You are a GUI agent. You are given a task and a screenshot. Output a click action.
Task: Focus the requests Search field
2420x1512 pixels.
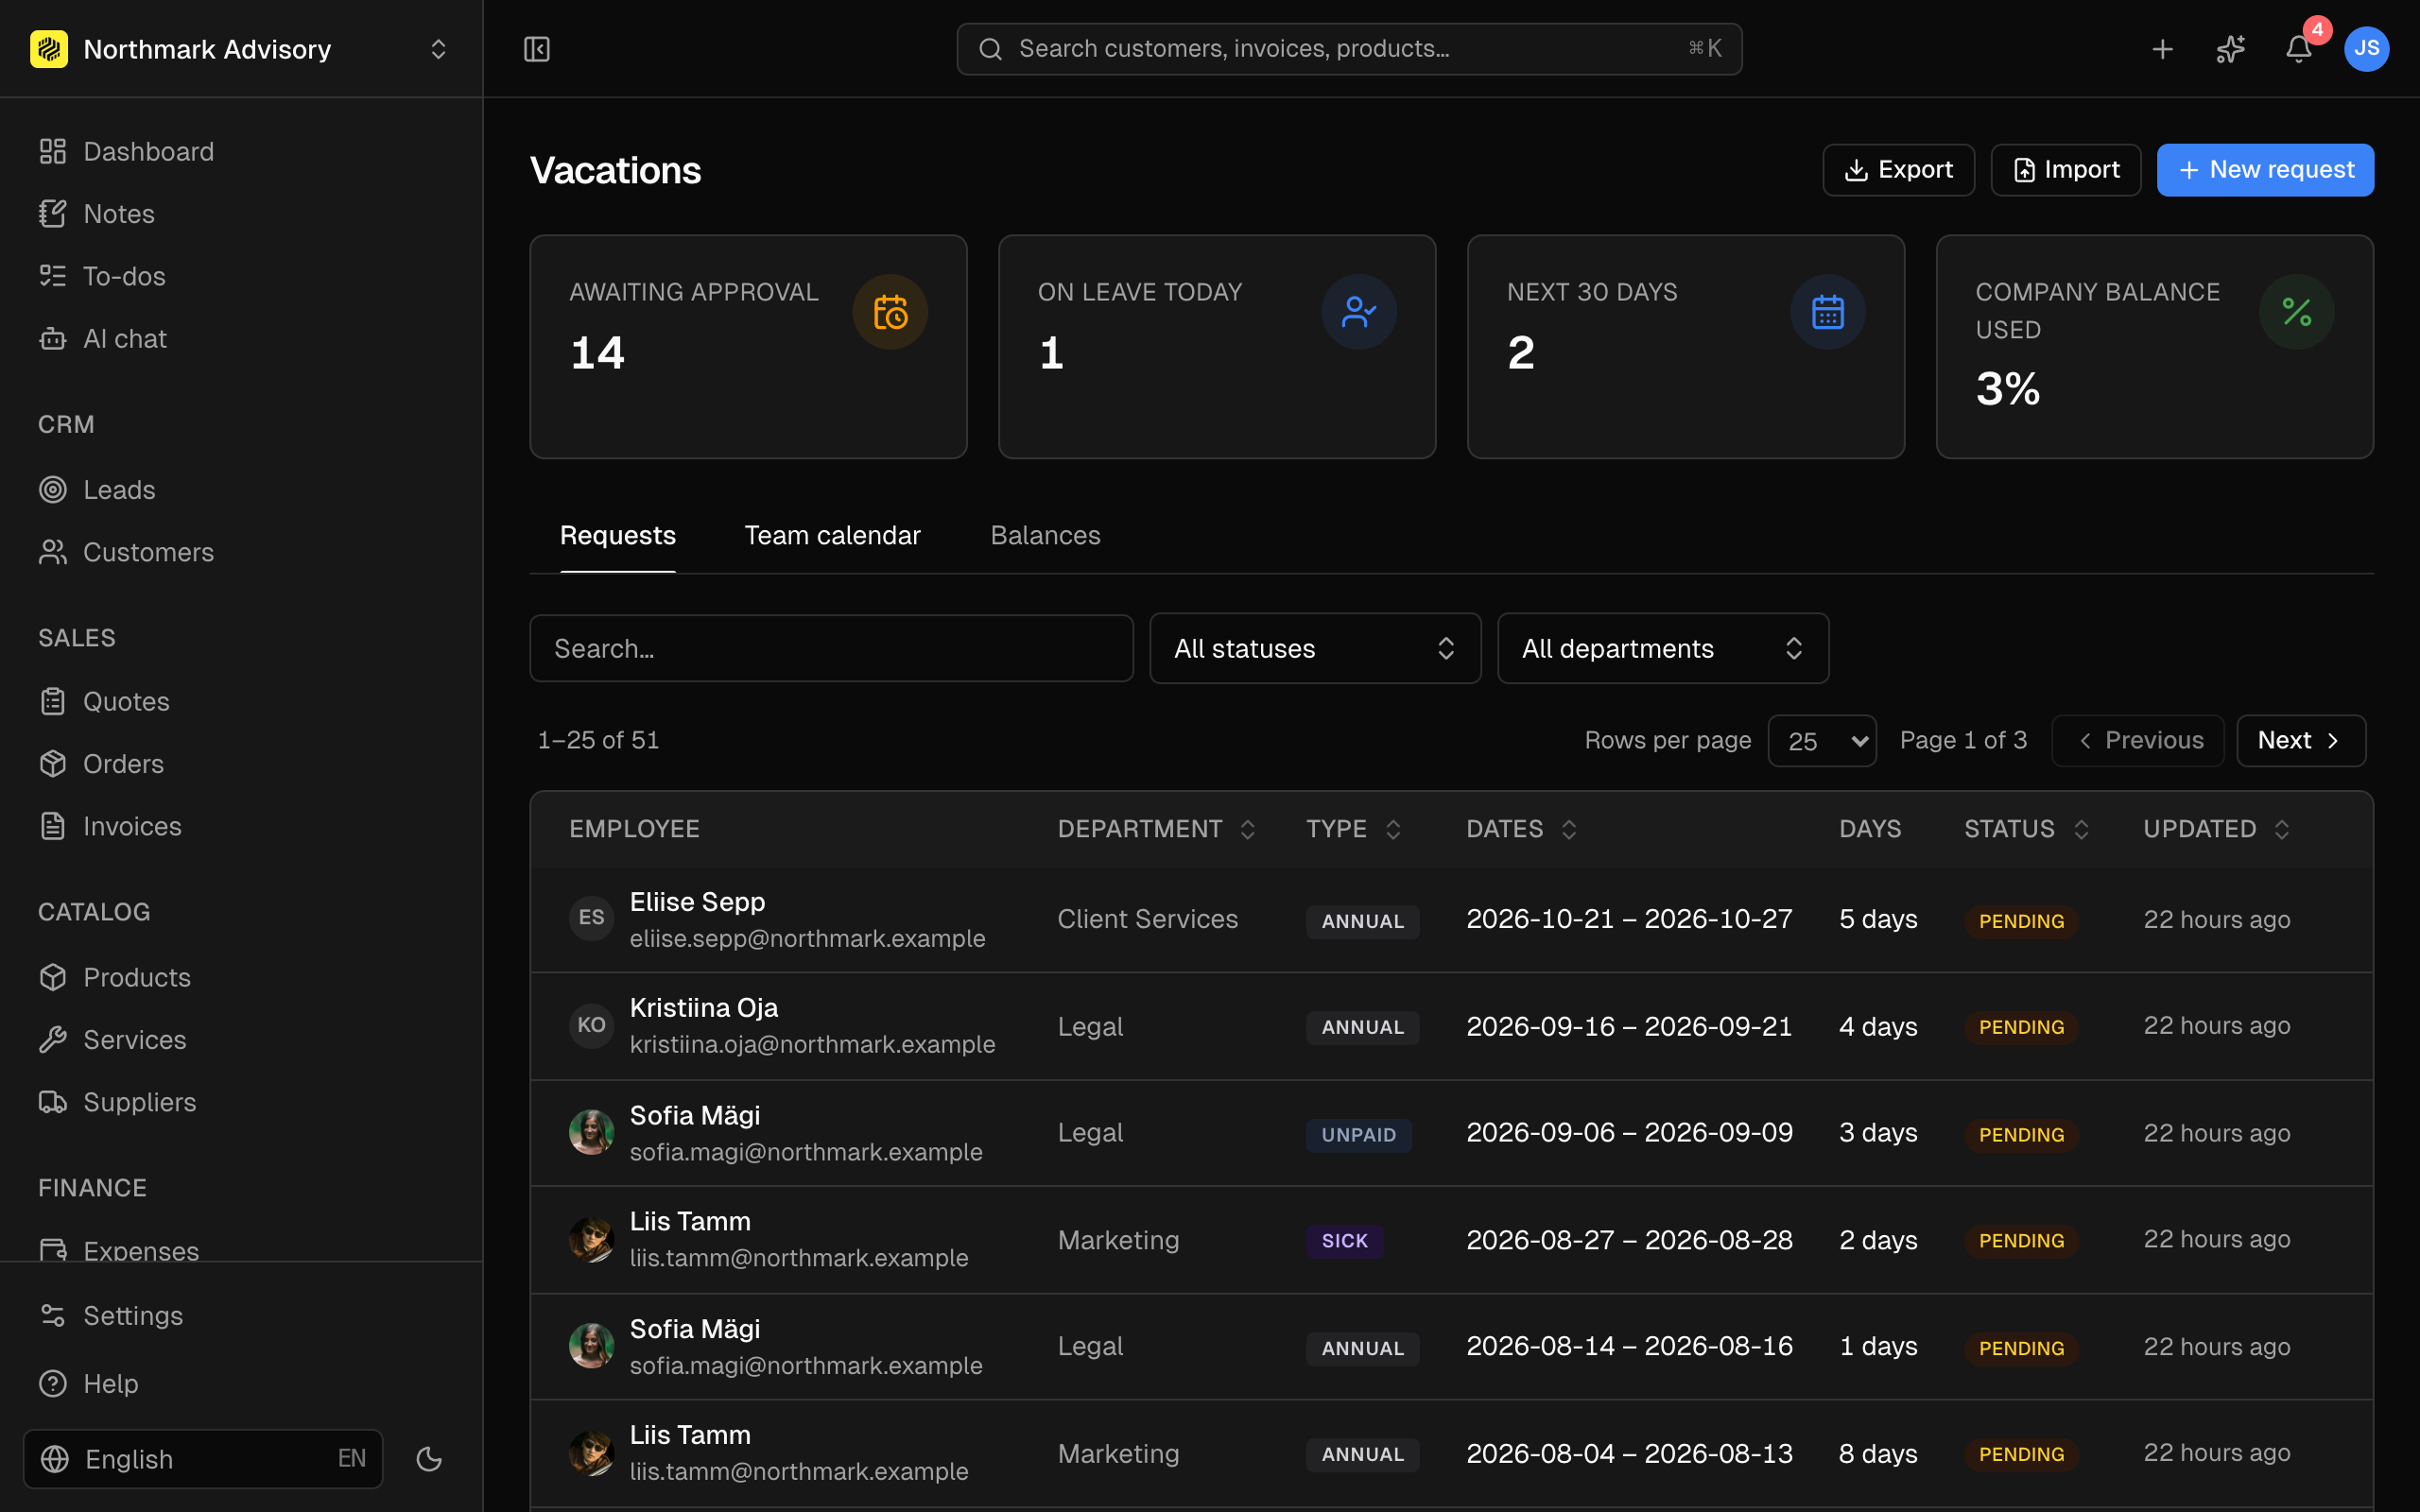(831, 648)
